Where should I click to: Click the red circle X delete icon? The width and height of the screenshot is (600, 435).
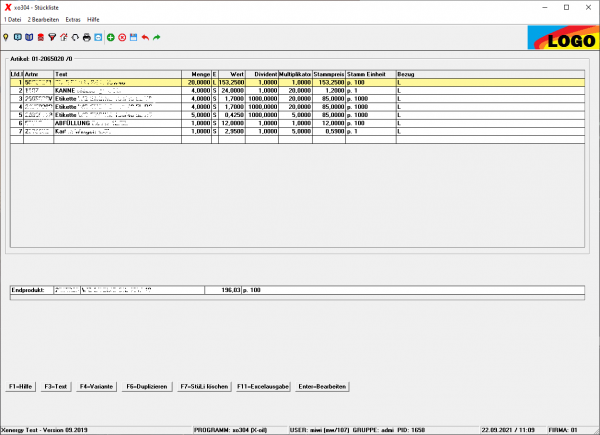[122, 37]
